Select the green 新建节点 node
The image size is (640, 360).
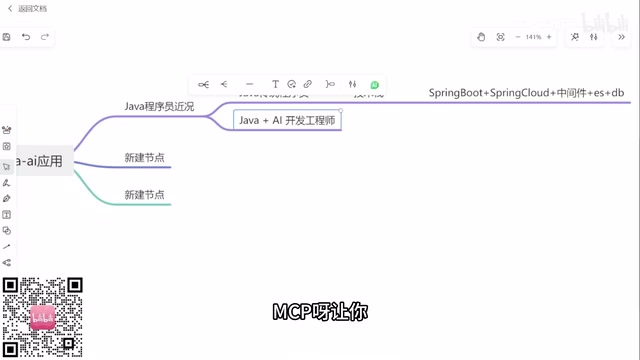pyautogui.click(x=144, y=195)
